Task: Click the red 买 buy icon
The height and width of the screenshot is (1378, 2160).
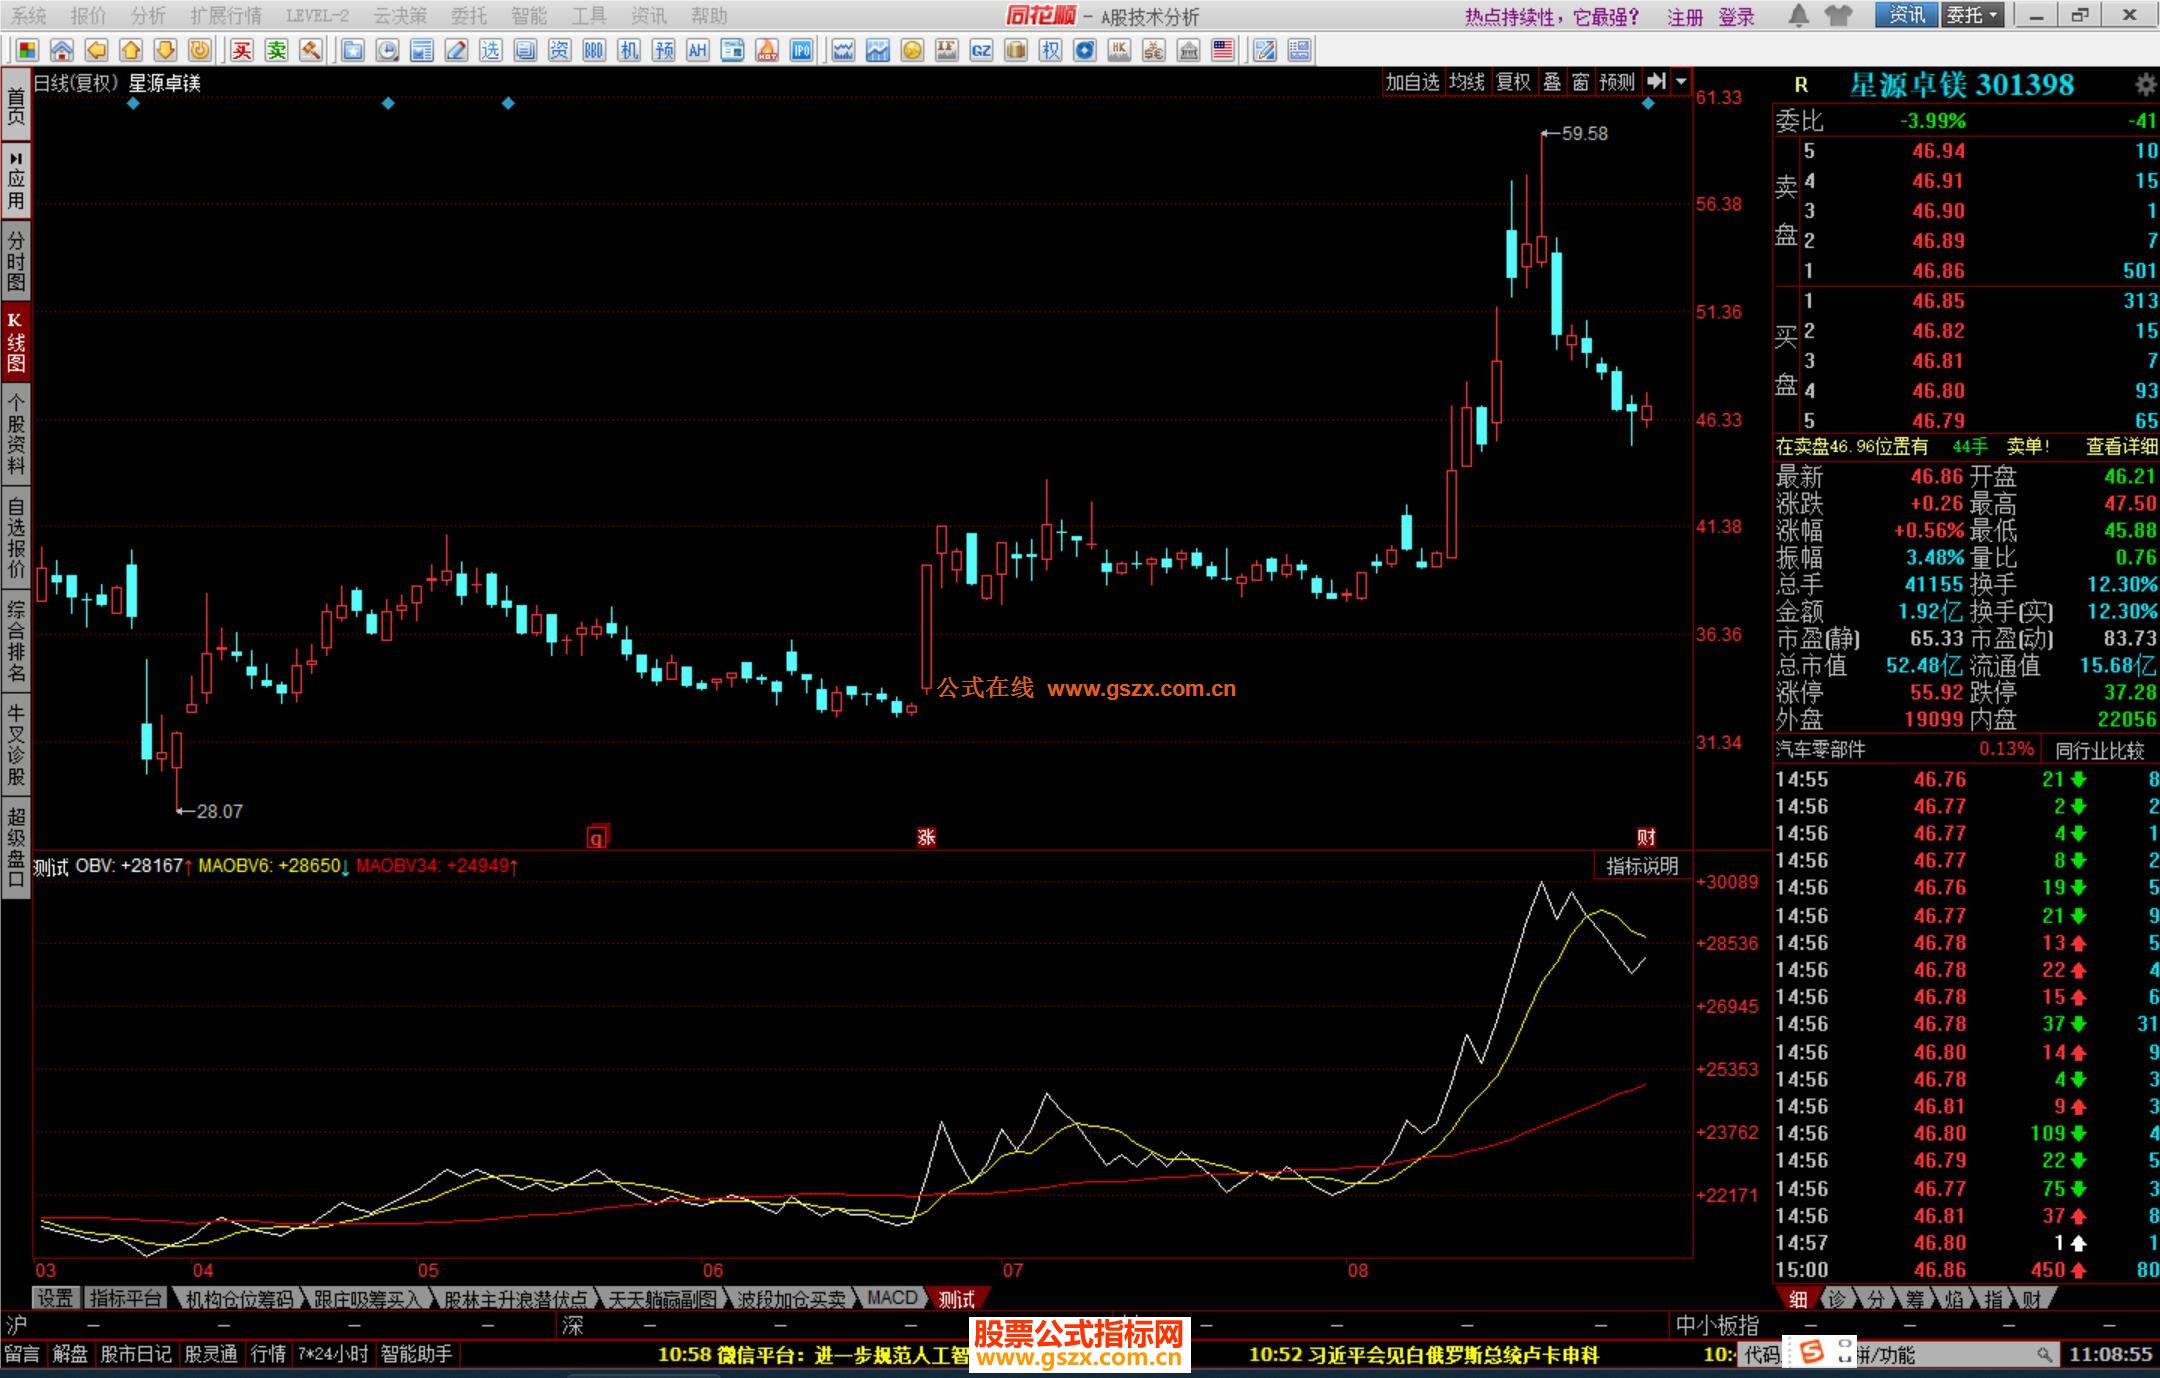Action: 242,50
